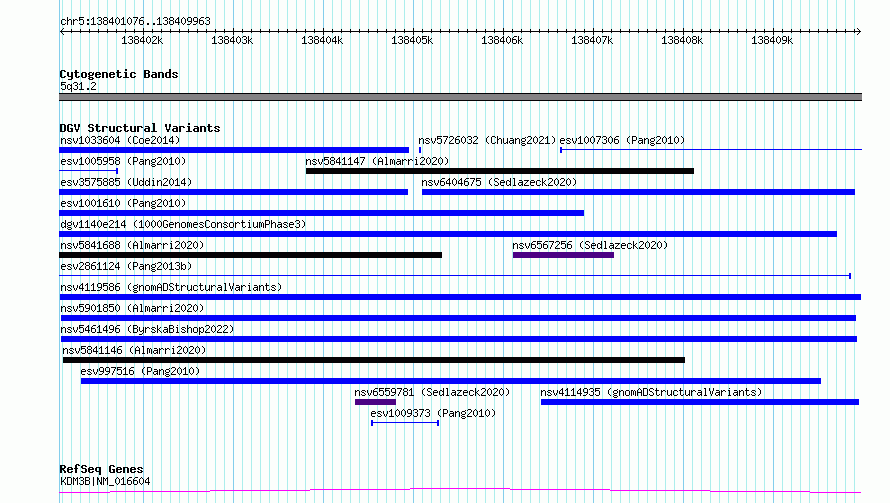Open nsv6559781 (Sedlazeck2020) variant label
Screen dimensions: 890x503
pyautogui.click(x=432, y=392)
